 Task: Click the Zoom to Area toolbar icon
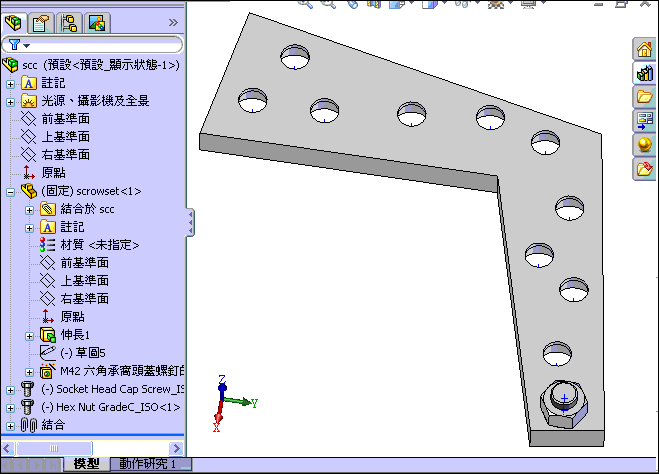tap(329, 3)
